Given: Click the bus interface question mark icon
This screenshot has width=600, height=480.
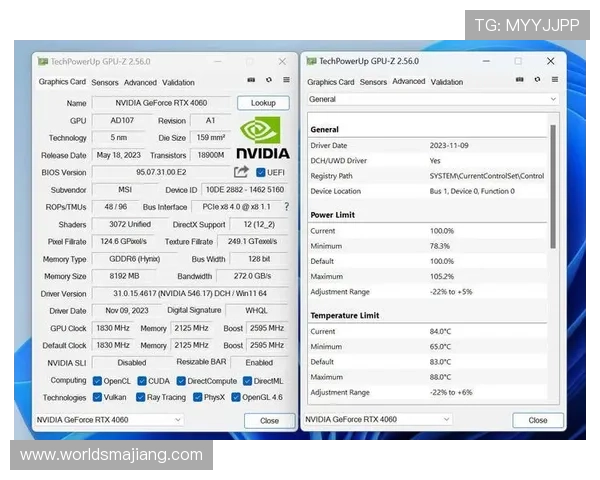Looking at the screenshot, I should 286,207.
